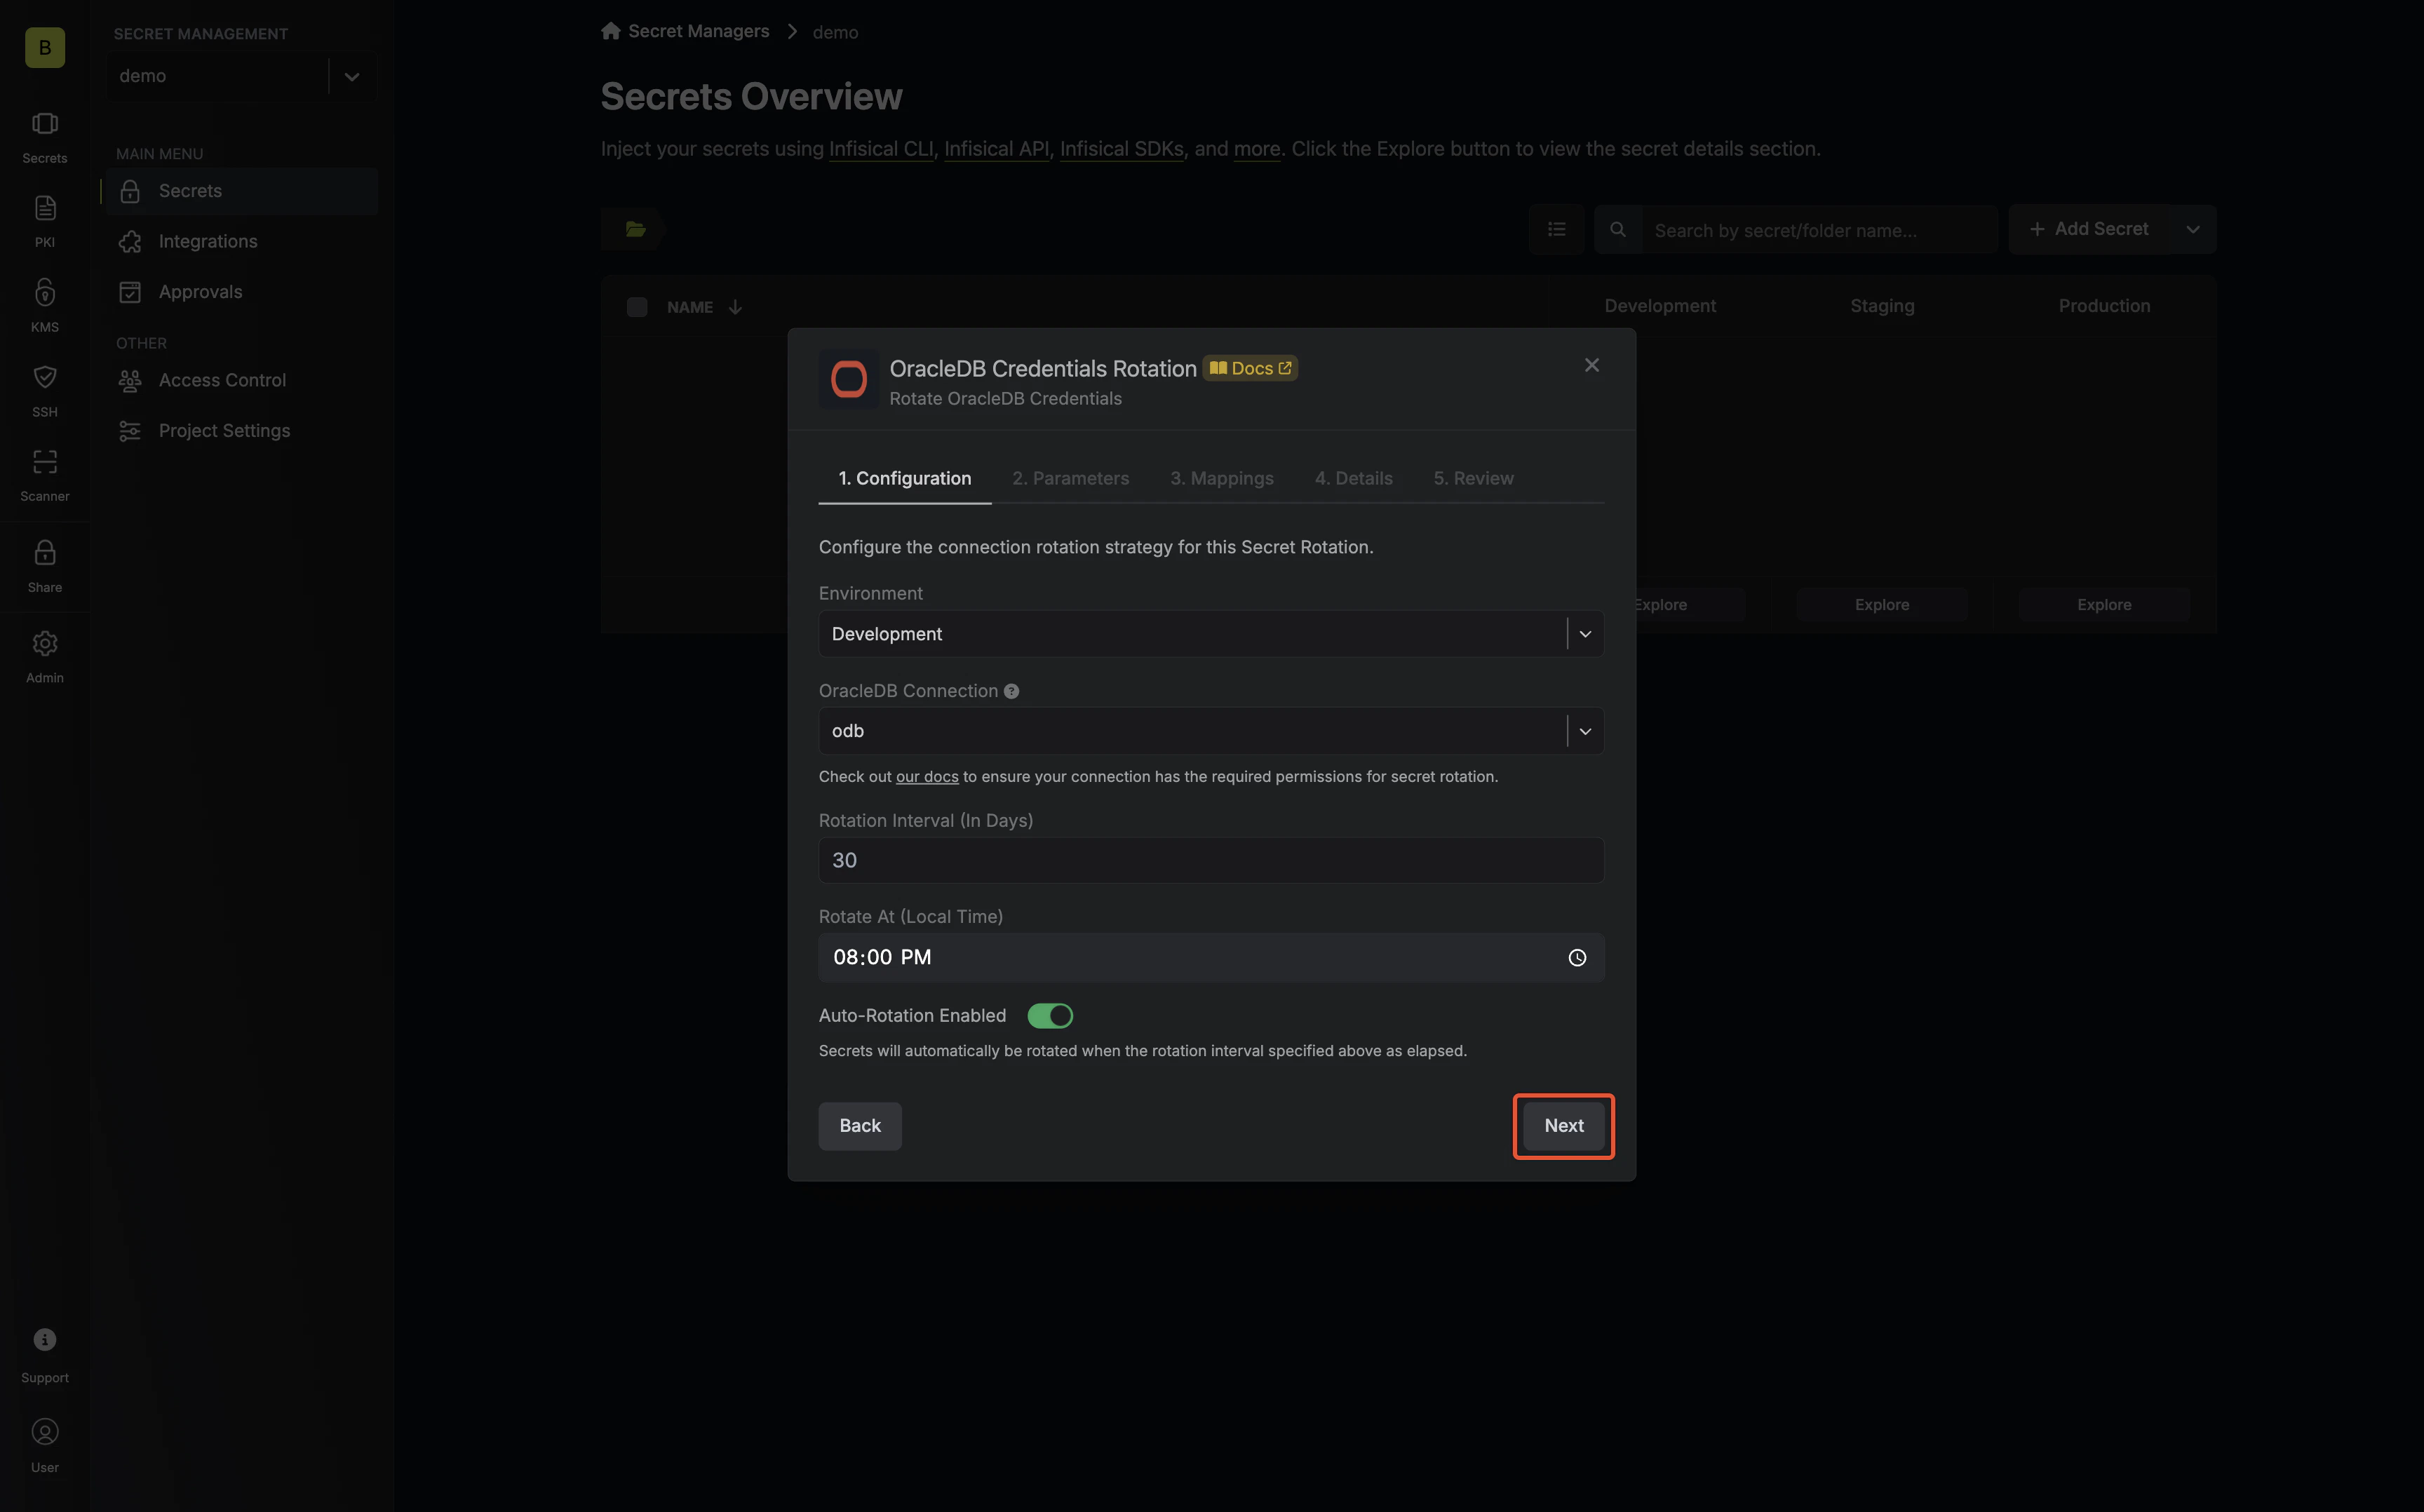Sort by name using arrow icon
The height and width of the screenshot is (1512, 2424).
[x=735, y=307]
